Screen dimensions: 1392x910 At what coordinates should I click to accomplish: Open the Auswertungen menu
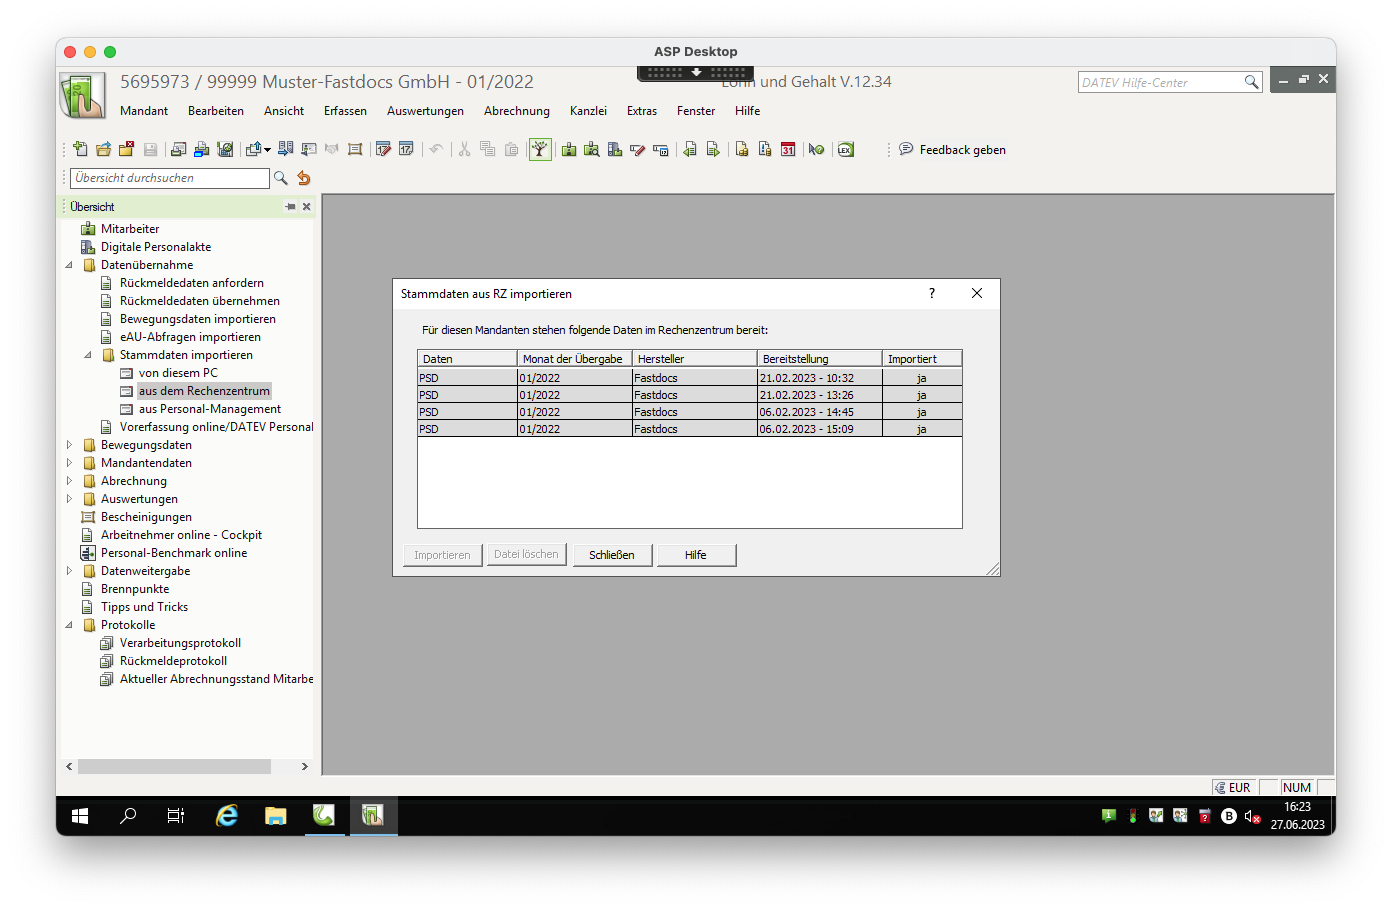tap(425, 111)
